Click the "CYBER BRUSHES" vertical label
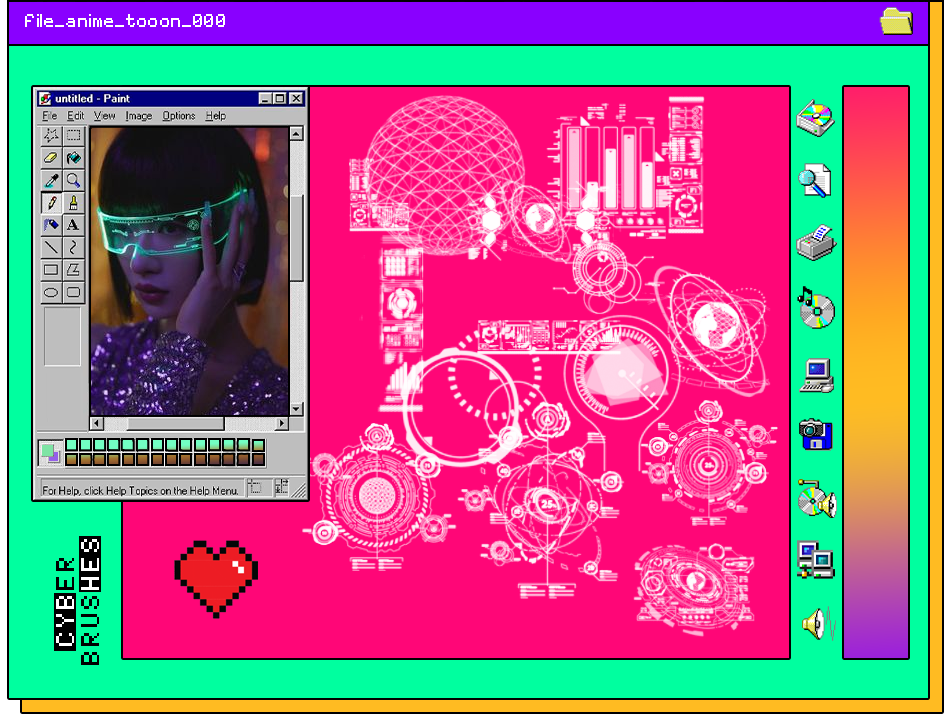 pos(78,600)
